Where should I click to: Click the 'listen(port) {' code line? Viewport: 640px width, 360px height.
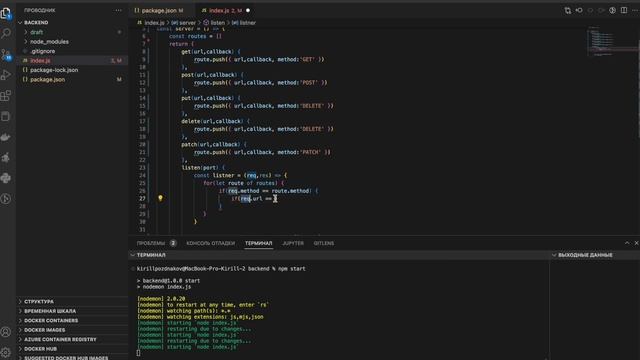[x=203, y=168]
